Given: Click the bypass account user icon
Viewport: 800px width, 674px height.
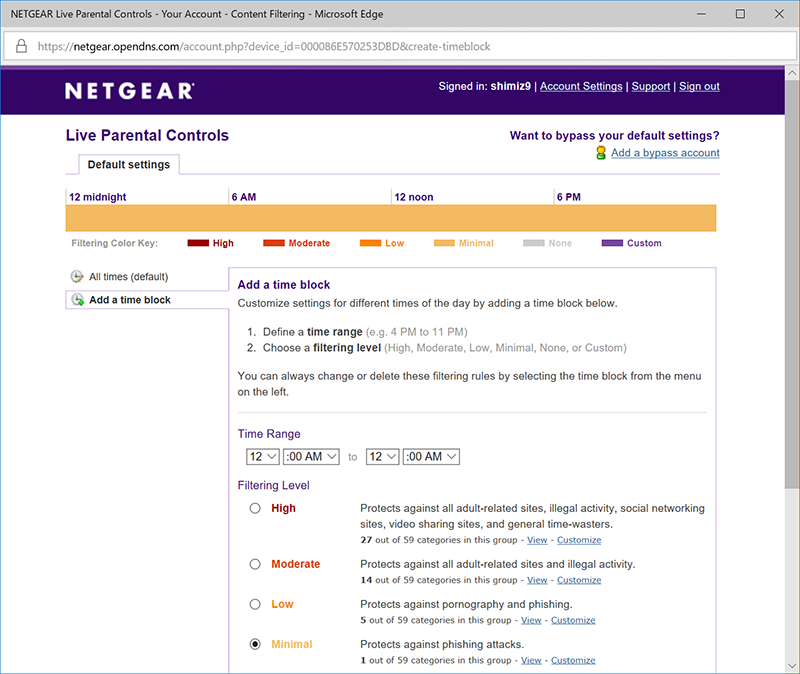Looking at the screenshot, I should tap(600, 153).
